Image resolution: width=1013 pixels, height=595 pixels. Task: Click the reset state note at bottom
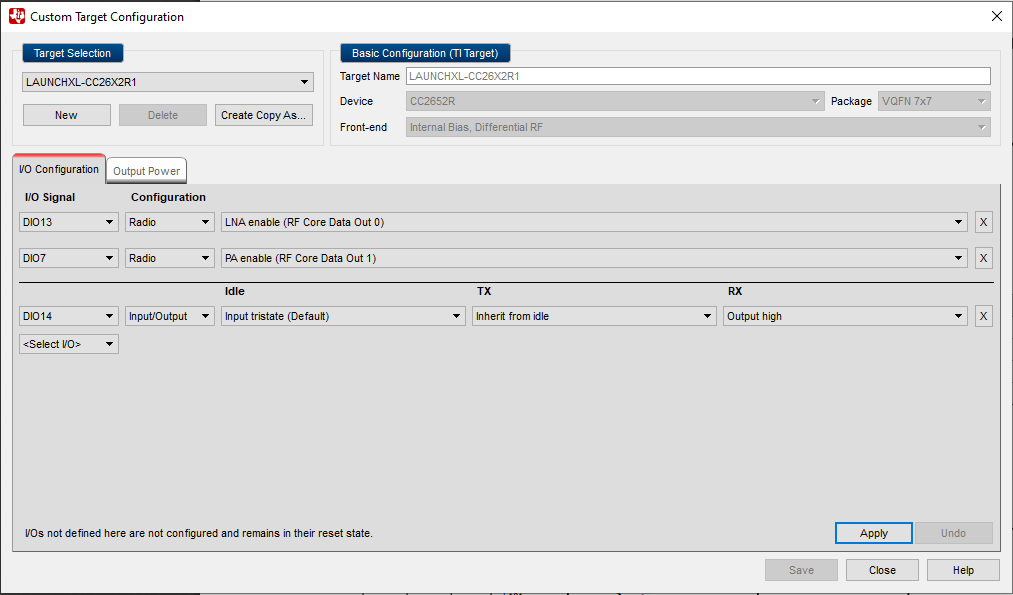pos(199,534)
